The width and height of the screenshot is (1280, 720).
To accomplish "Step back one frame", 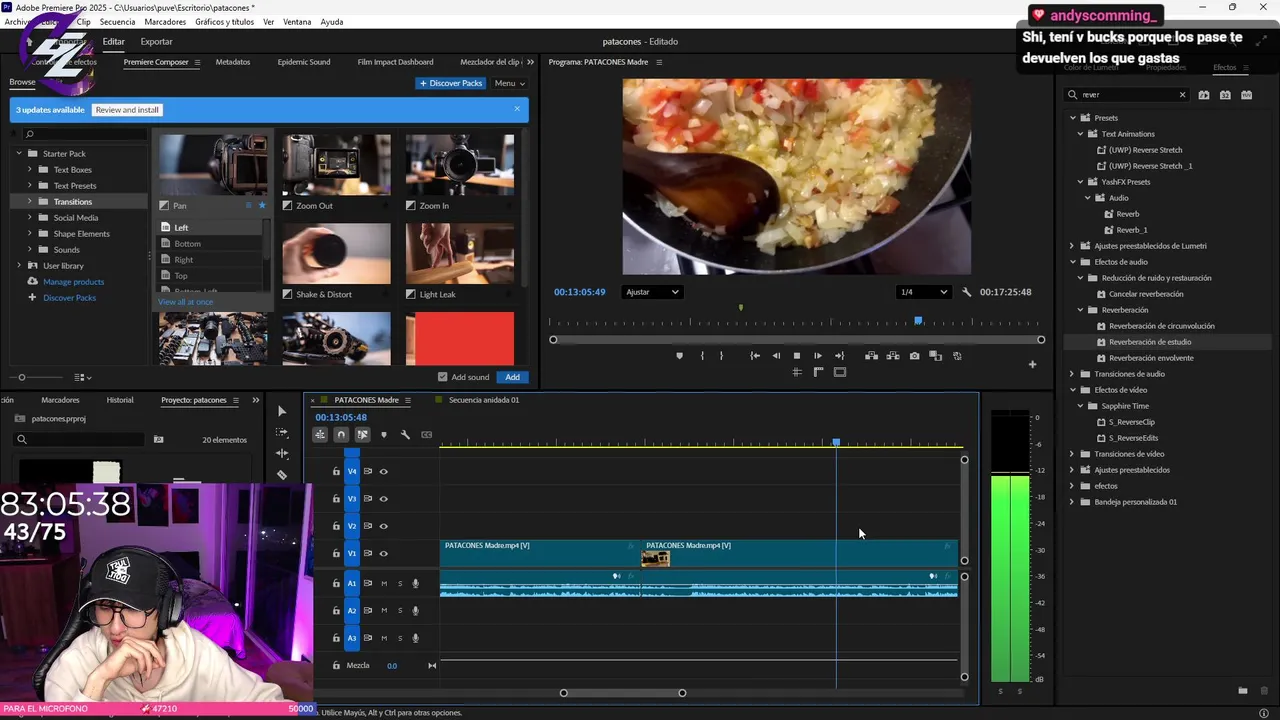I will [x=776, y=356].
